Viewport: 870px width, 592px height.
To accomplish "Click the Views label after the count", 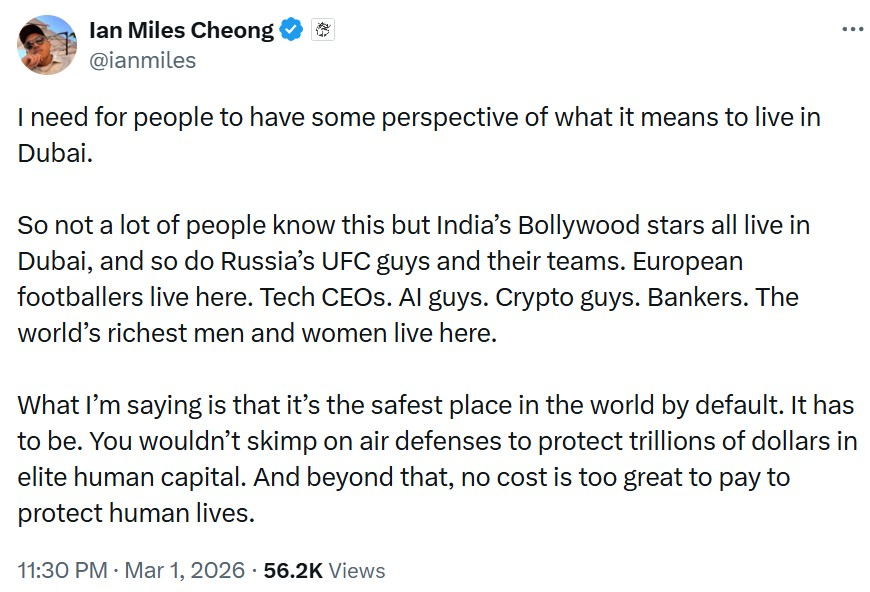I will (357, 570).
